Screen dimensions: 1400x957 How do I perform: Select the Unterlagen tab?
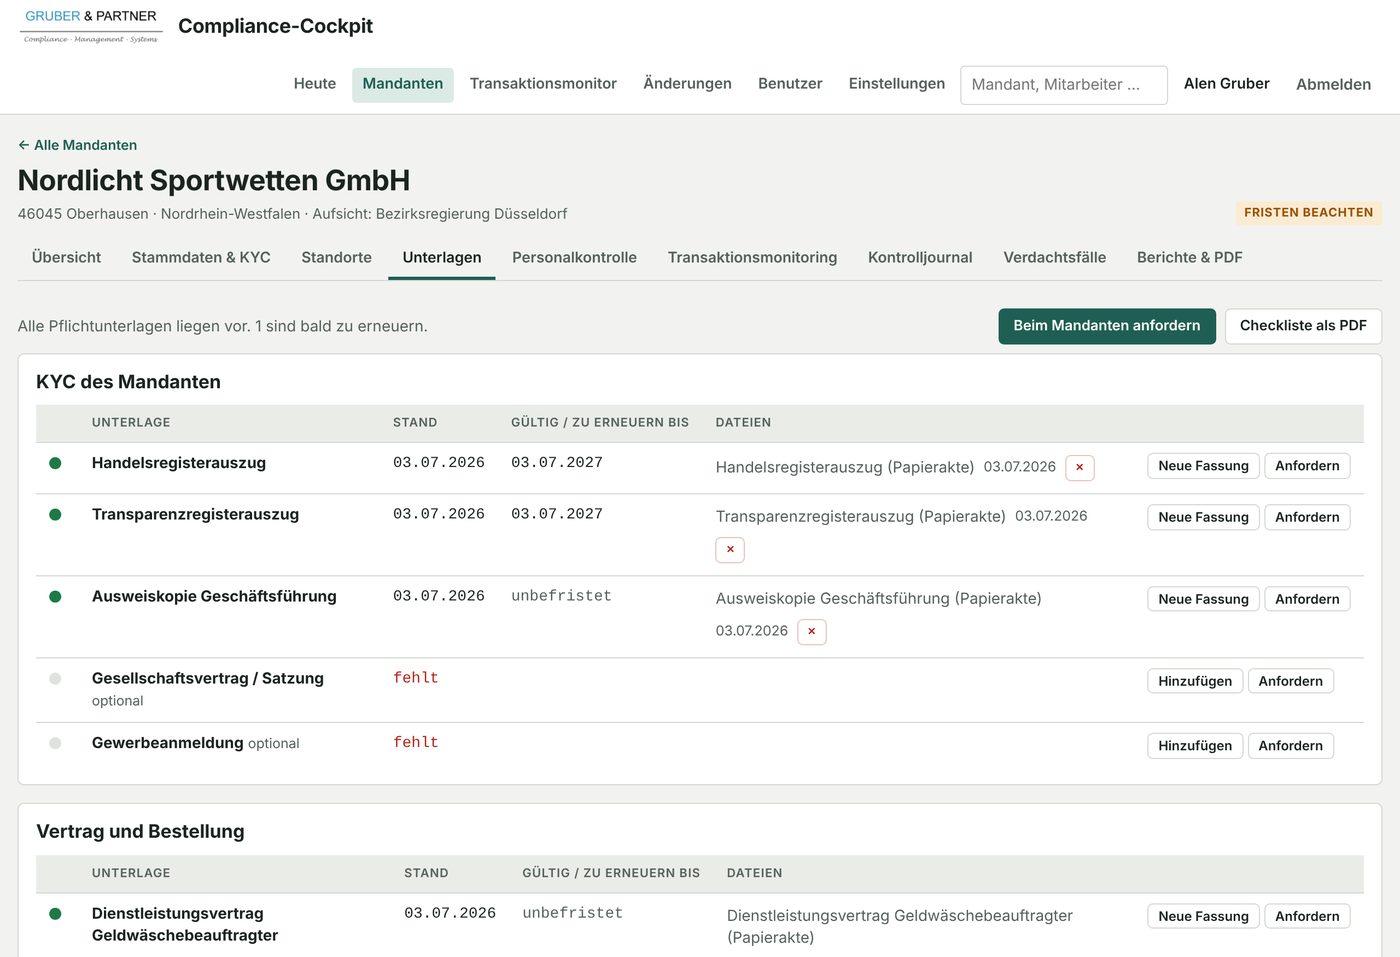click(442, 258)
